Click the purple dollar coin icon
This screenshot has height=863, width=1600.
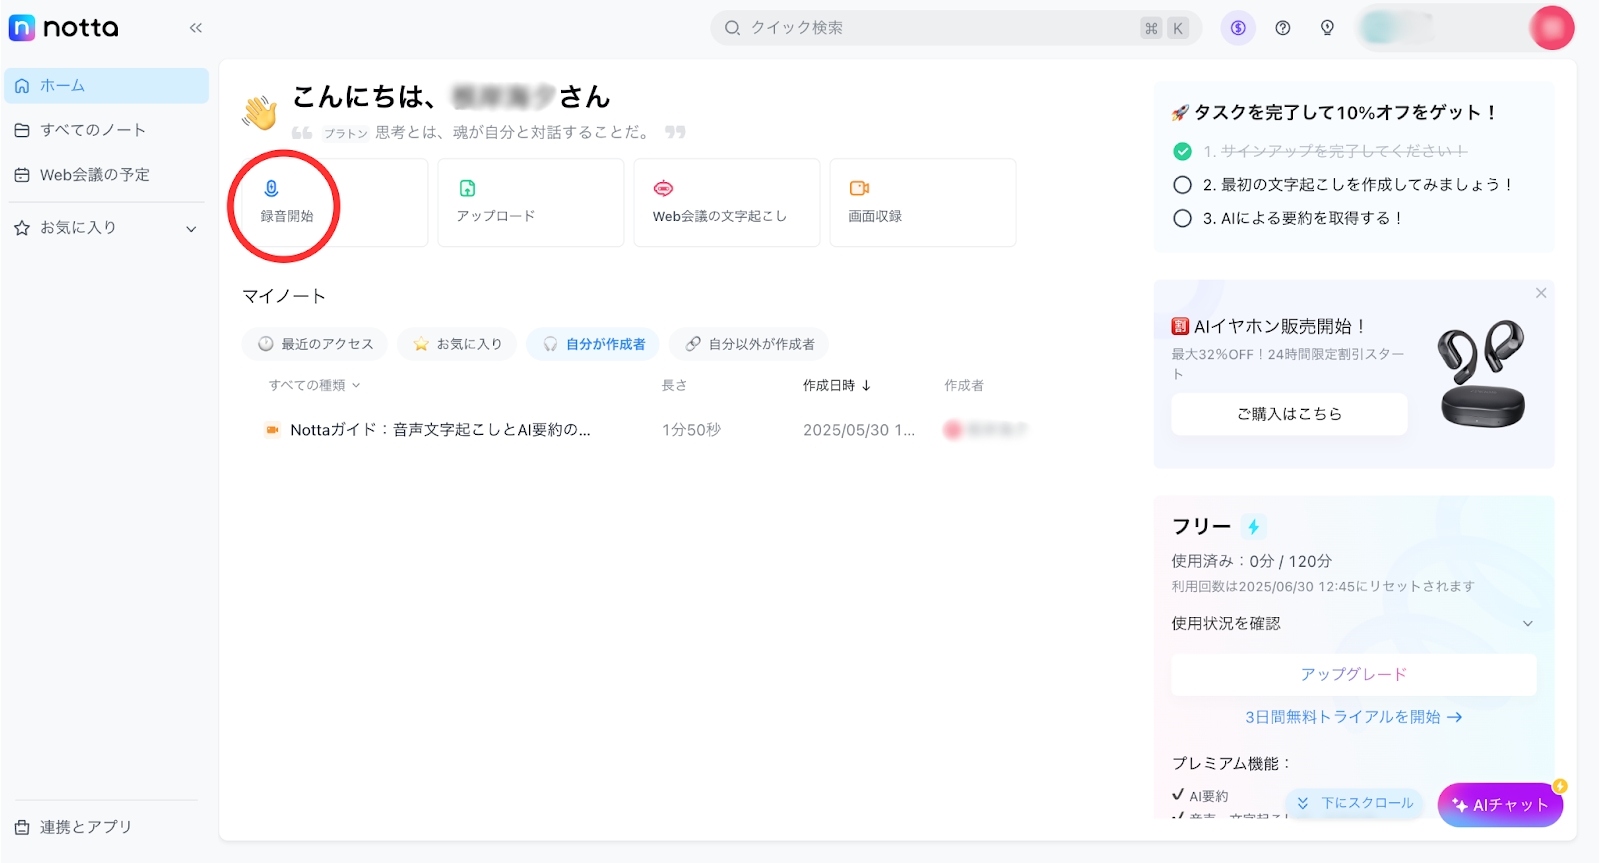[1238, 28]
